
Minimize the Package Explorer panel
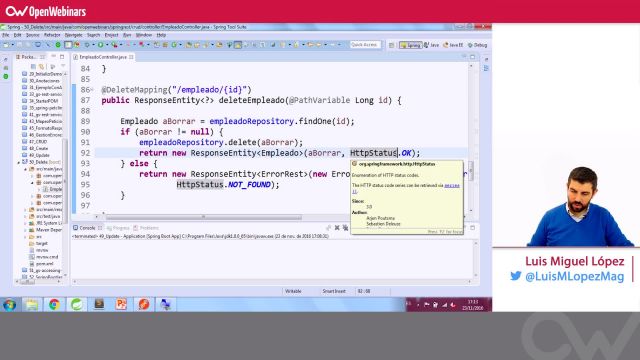[x=53, y=56]
